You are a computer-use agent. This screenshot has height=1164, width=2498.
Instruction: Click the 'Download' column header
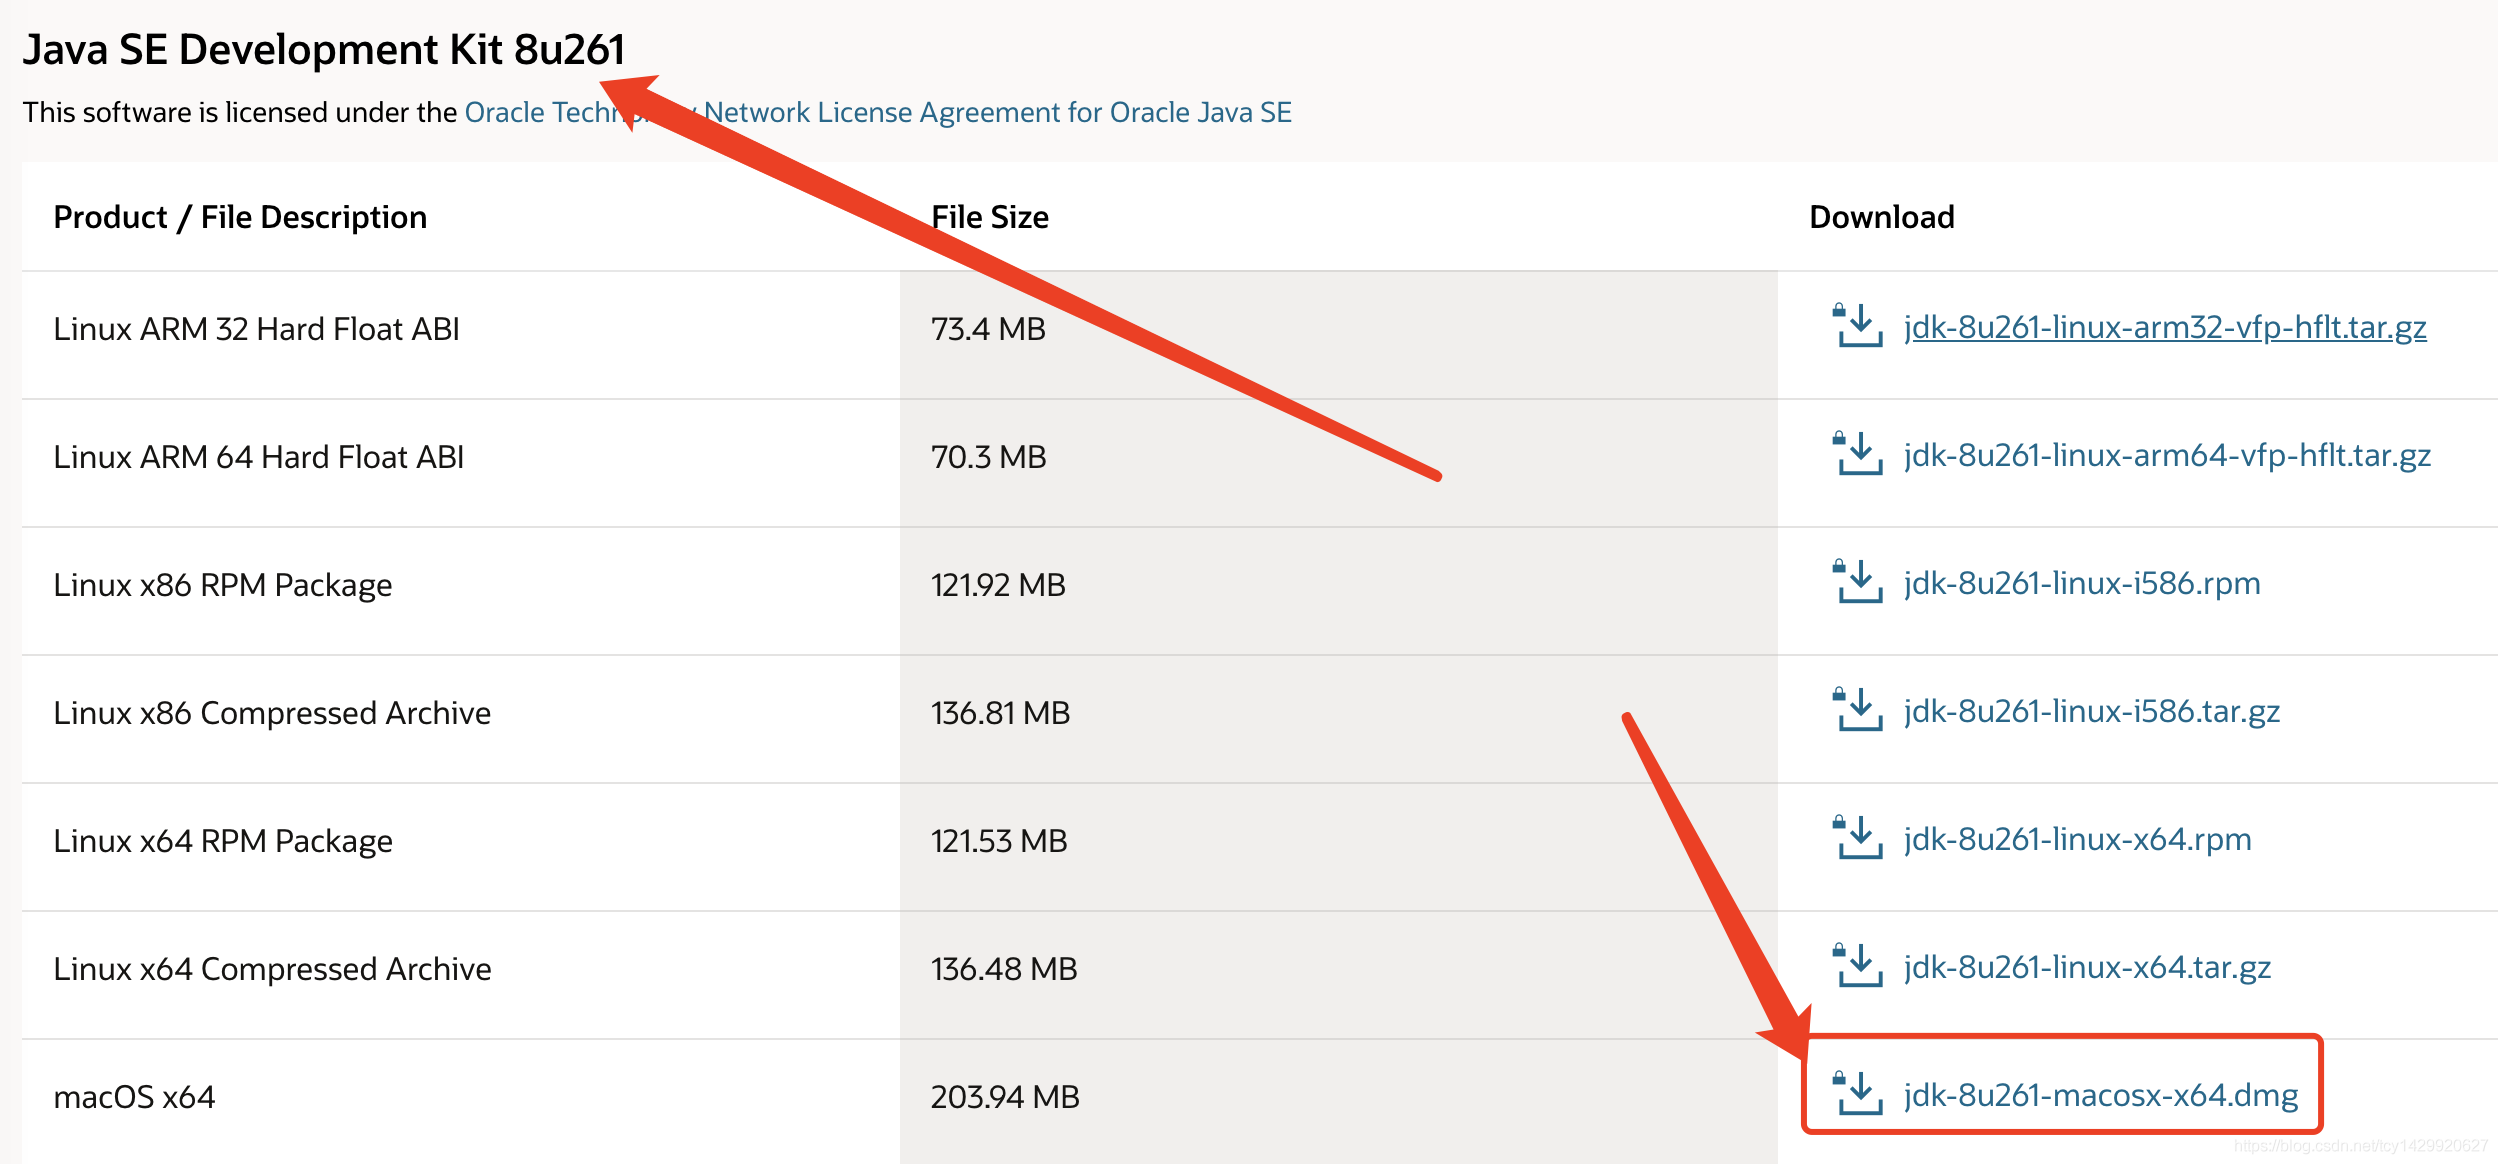1882,217
